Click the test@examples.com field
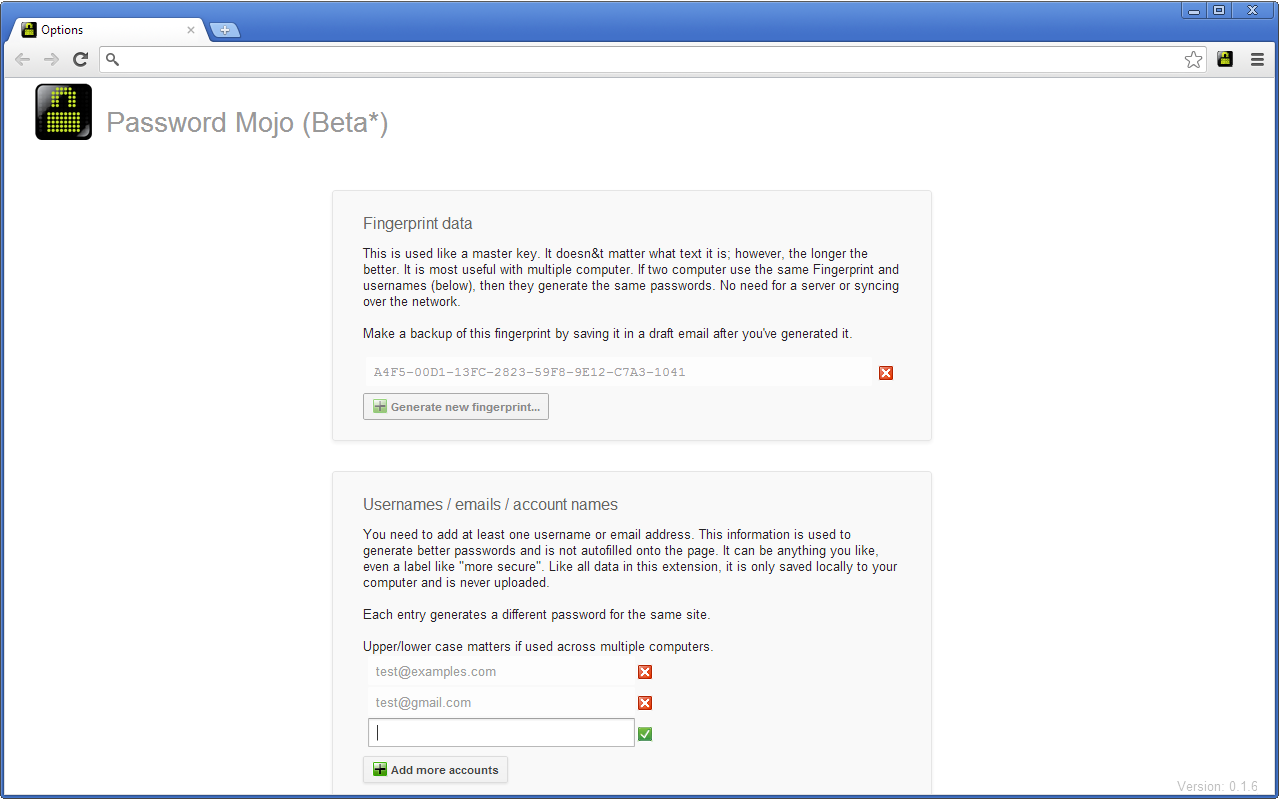 click(500, 672)
